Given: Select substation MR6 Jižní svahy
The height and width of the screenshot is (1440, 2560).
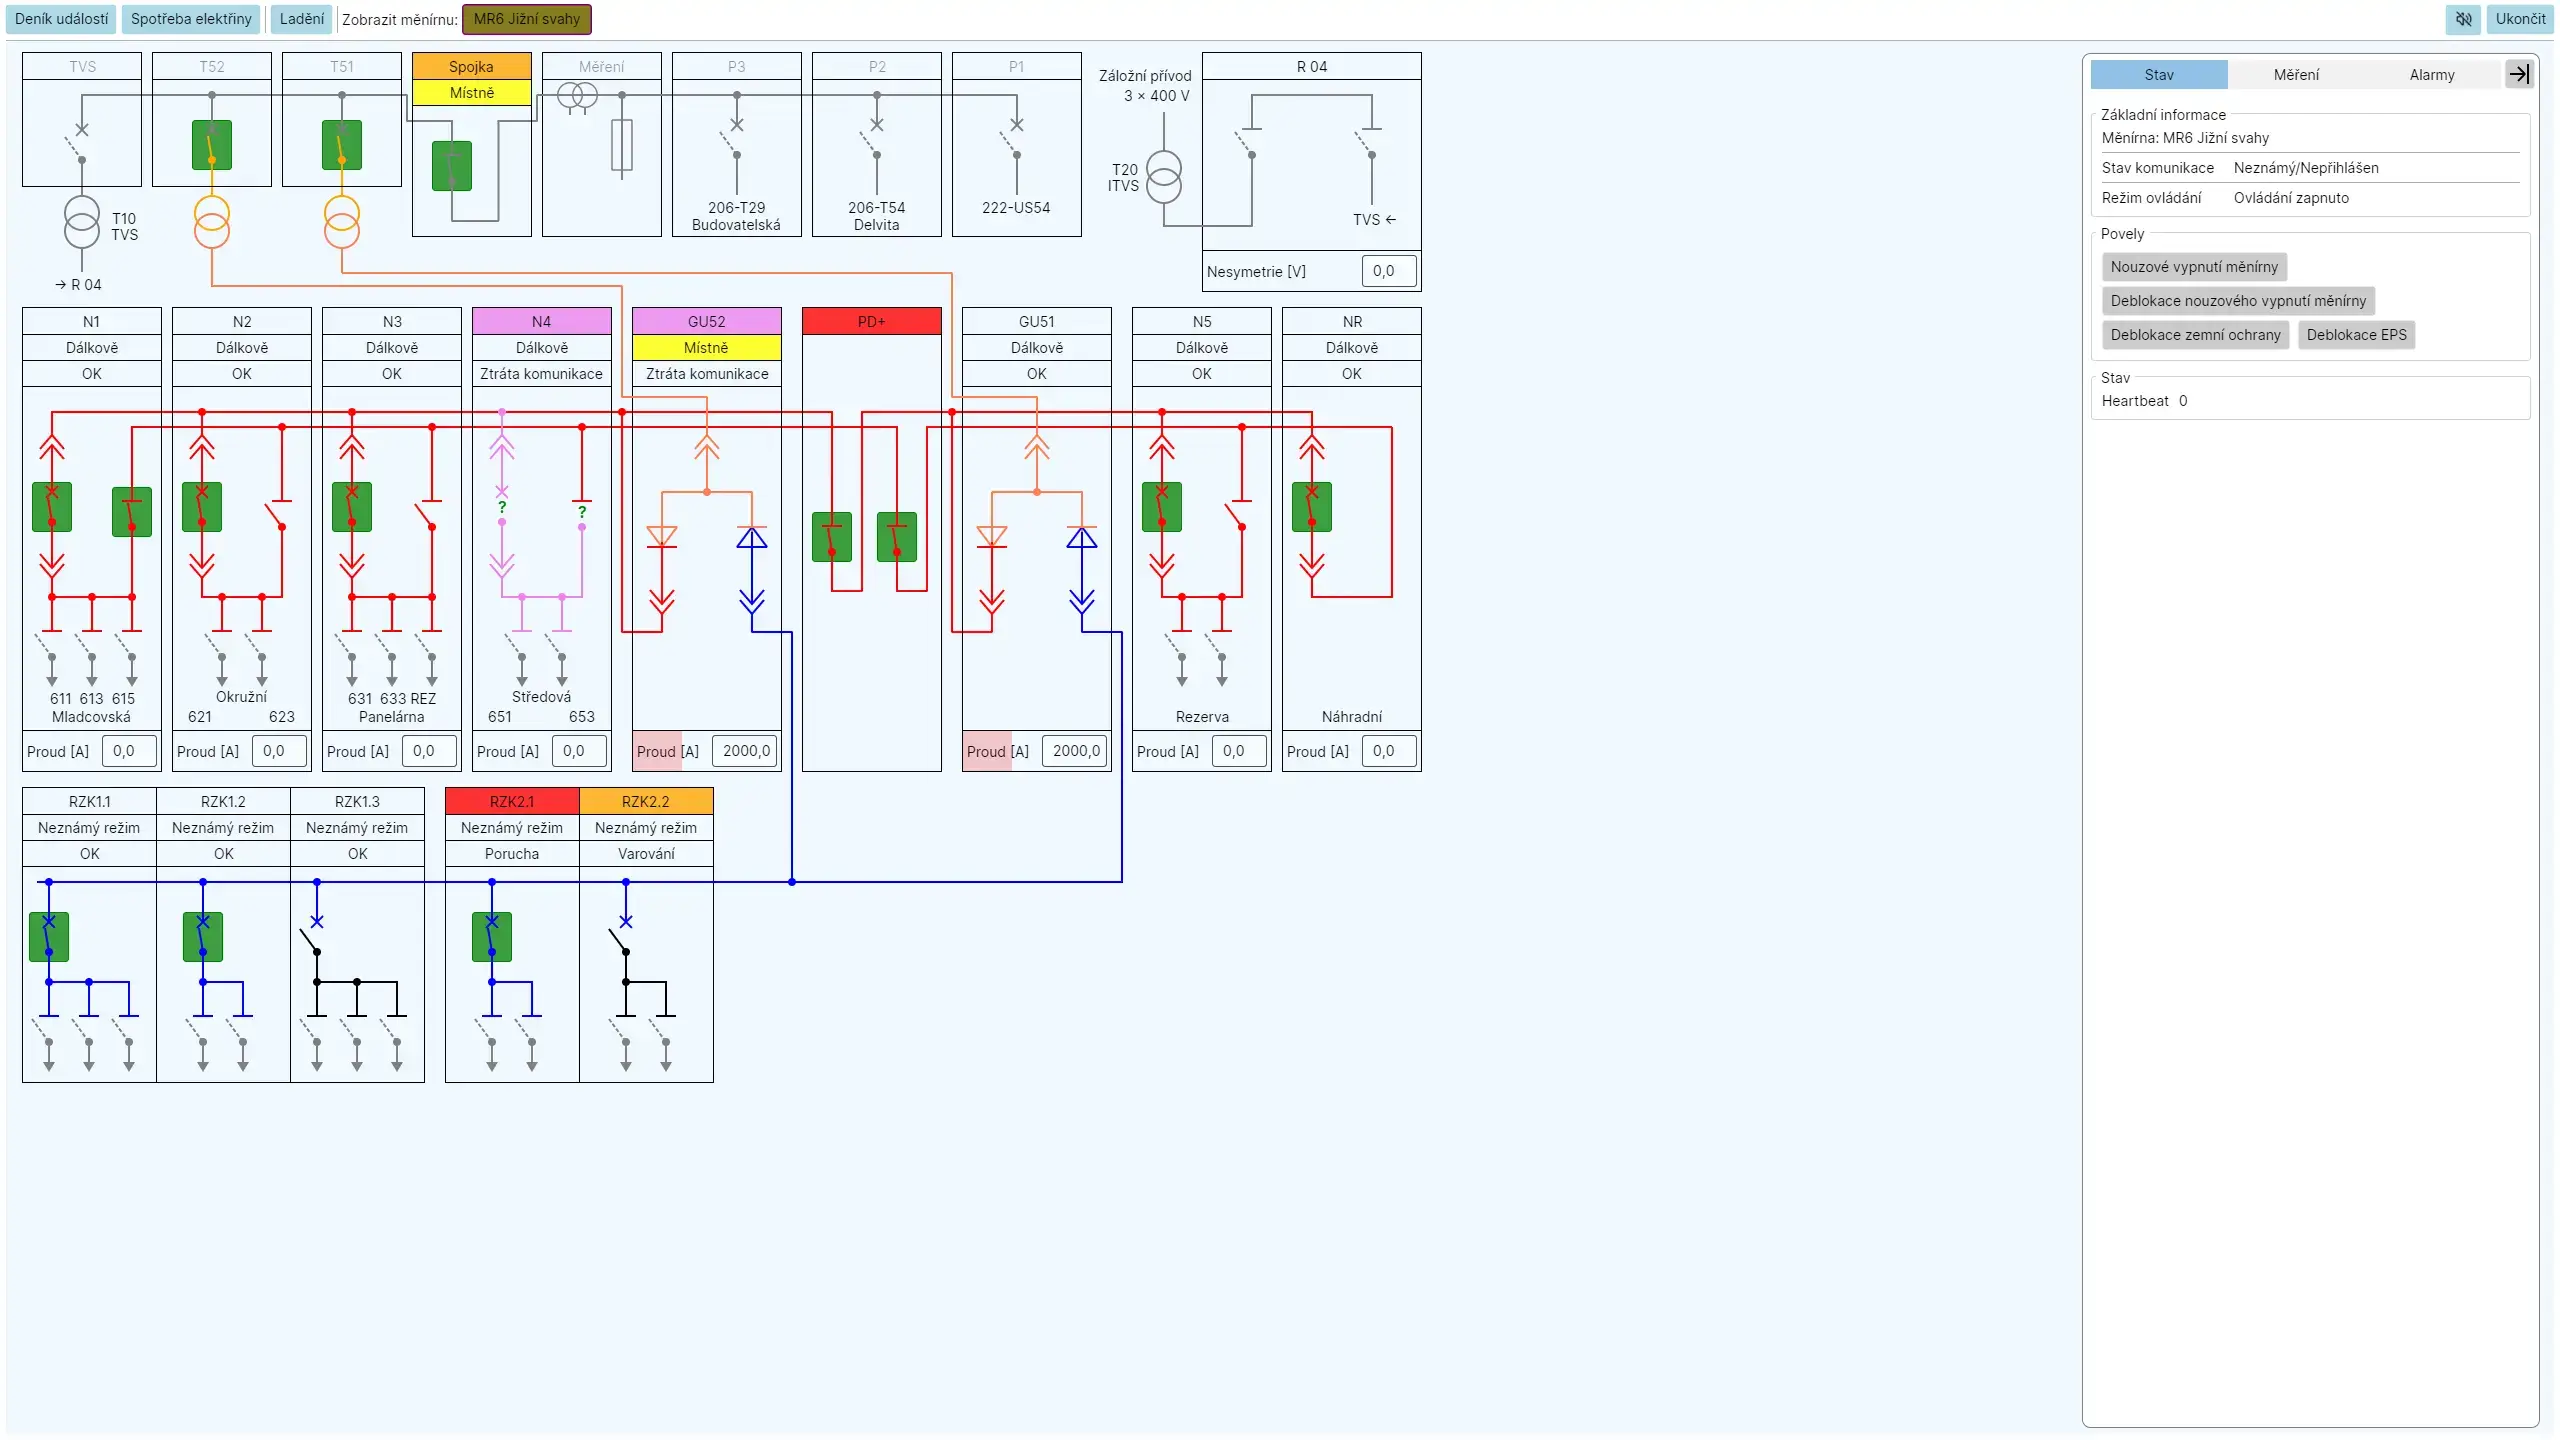Looking at the screenshot, I should [527, 19].
